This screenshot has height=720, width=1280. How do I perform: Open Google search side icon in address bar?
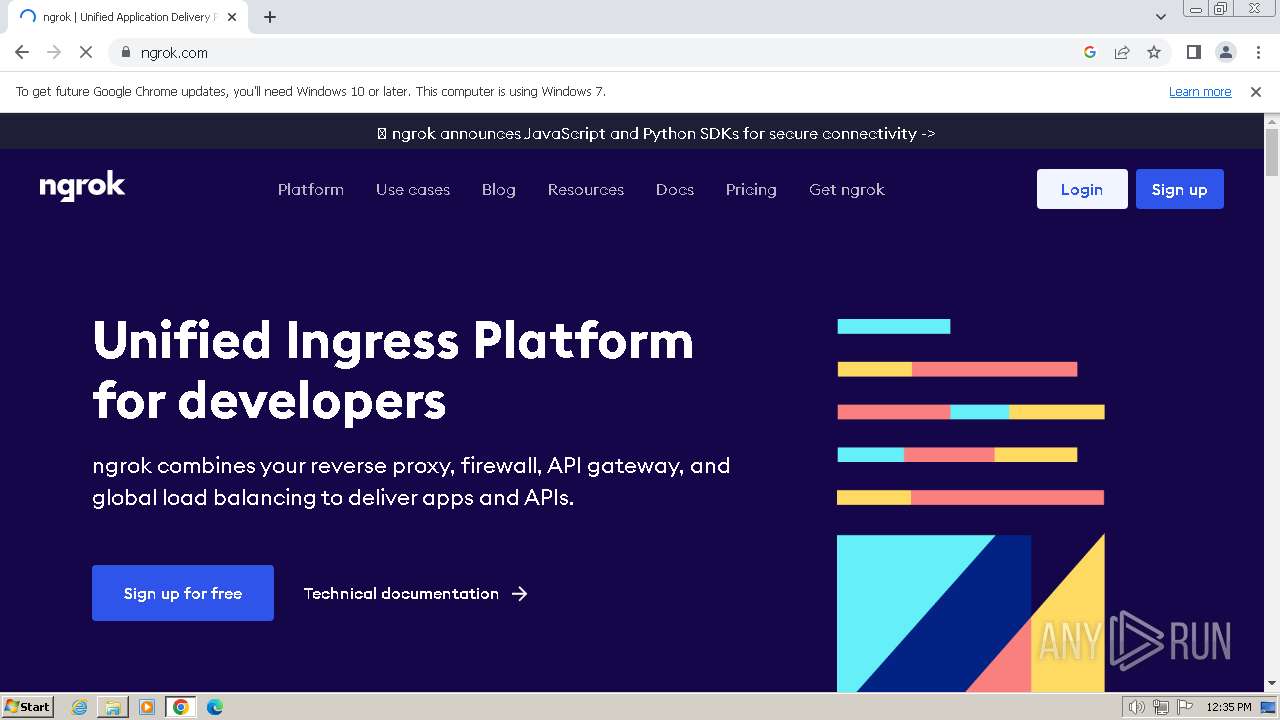(x=1090, y=52)
